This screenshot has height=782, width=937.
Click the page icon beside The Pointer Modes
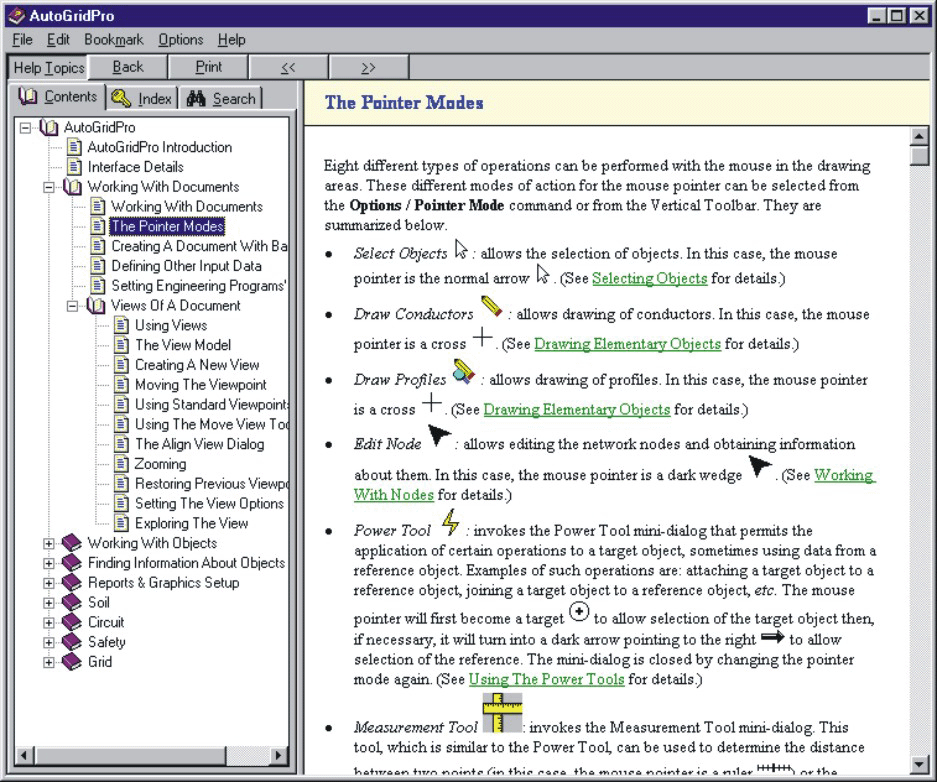tap(97, 226)
